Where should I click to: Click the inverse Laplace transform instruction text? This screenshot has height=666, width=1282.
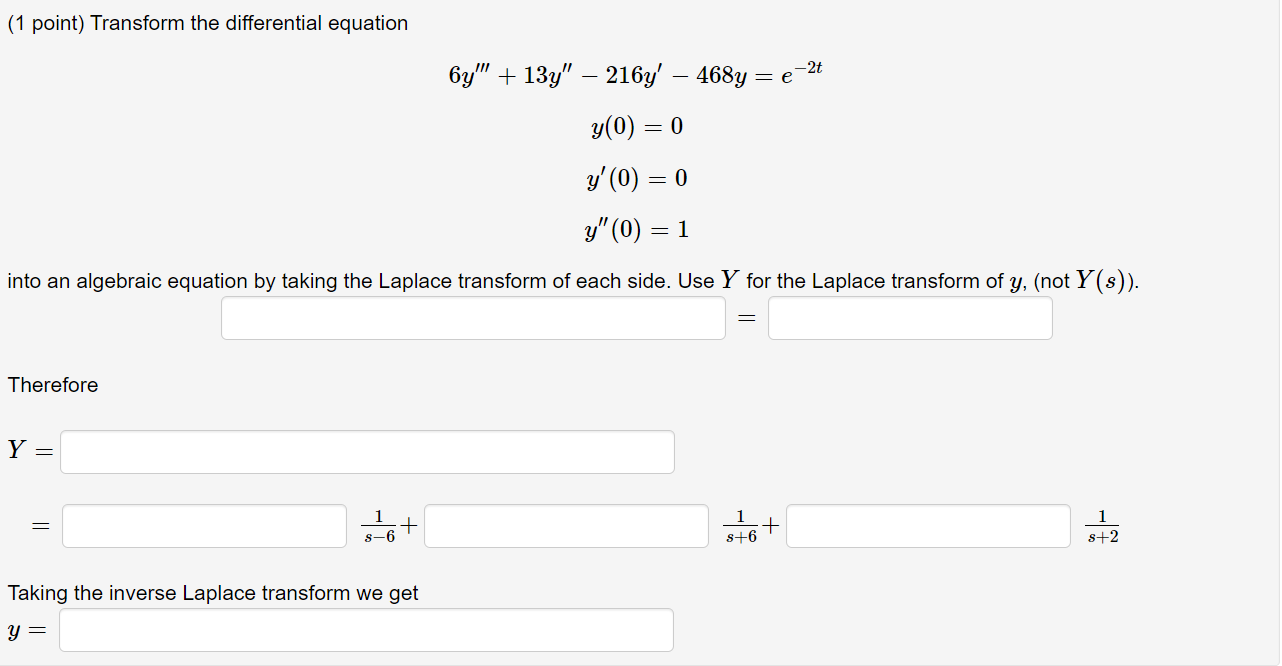click(x=213, y=593)
